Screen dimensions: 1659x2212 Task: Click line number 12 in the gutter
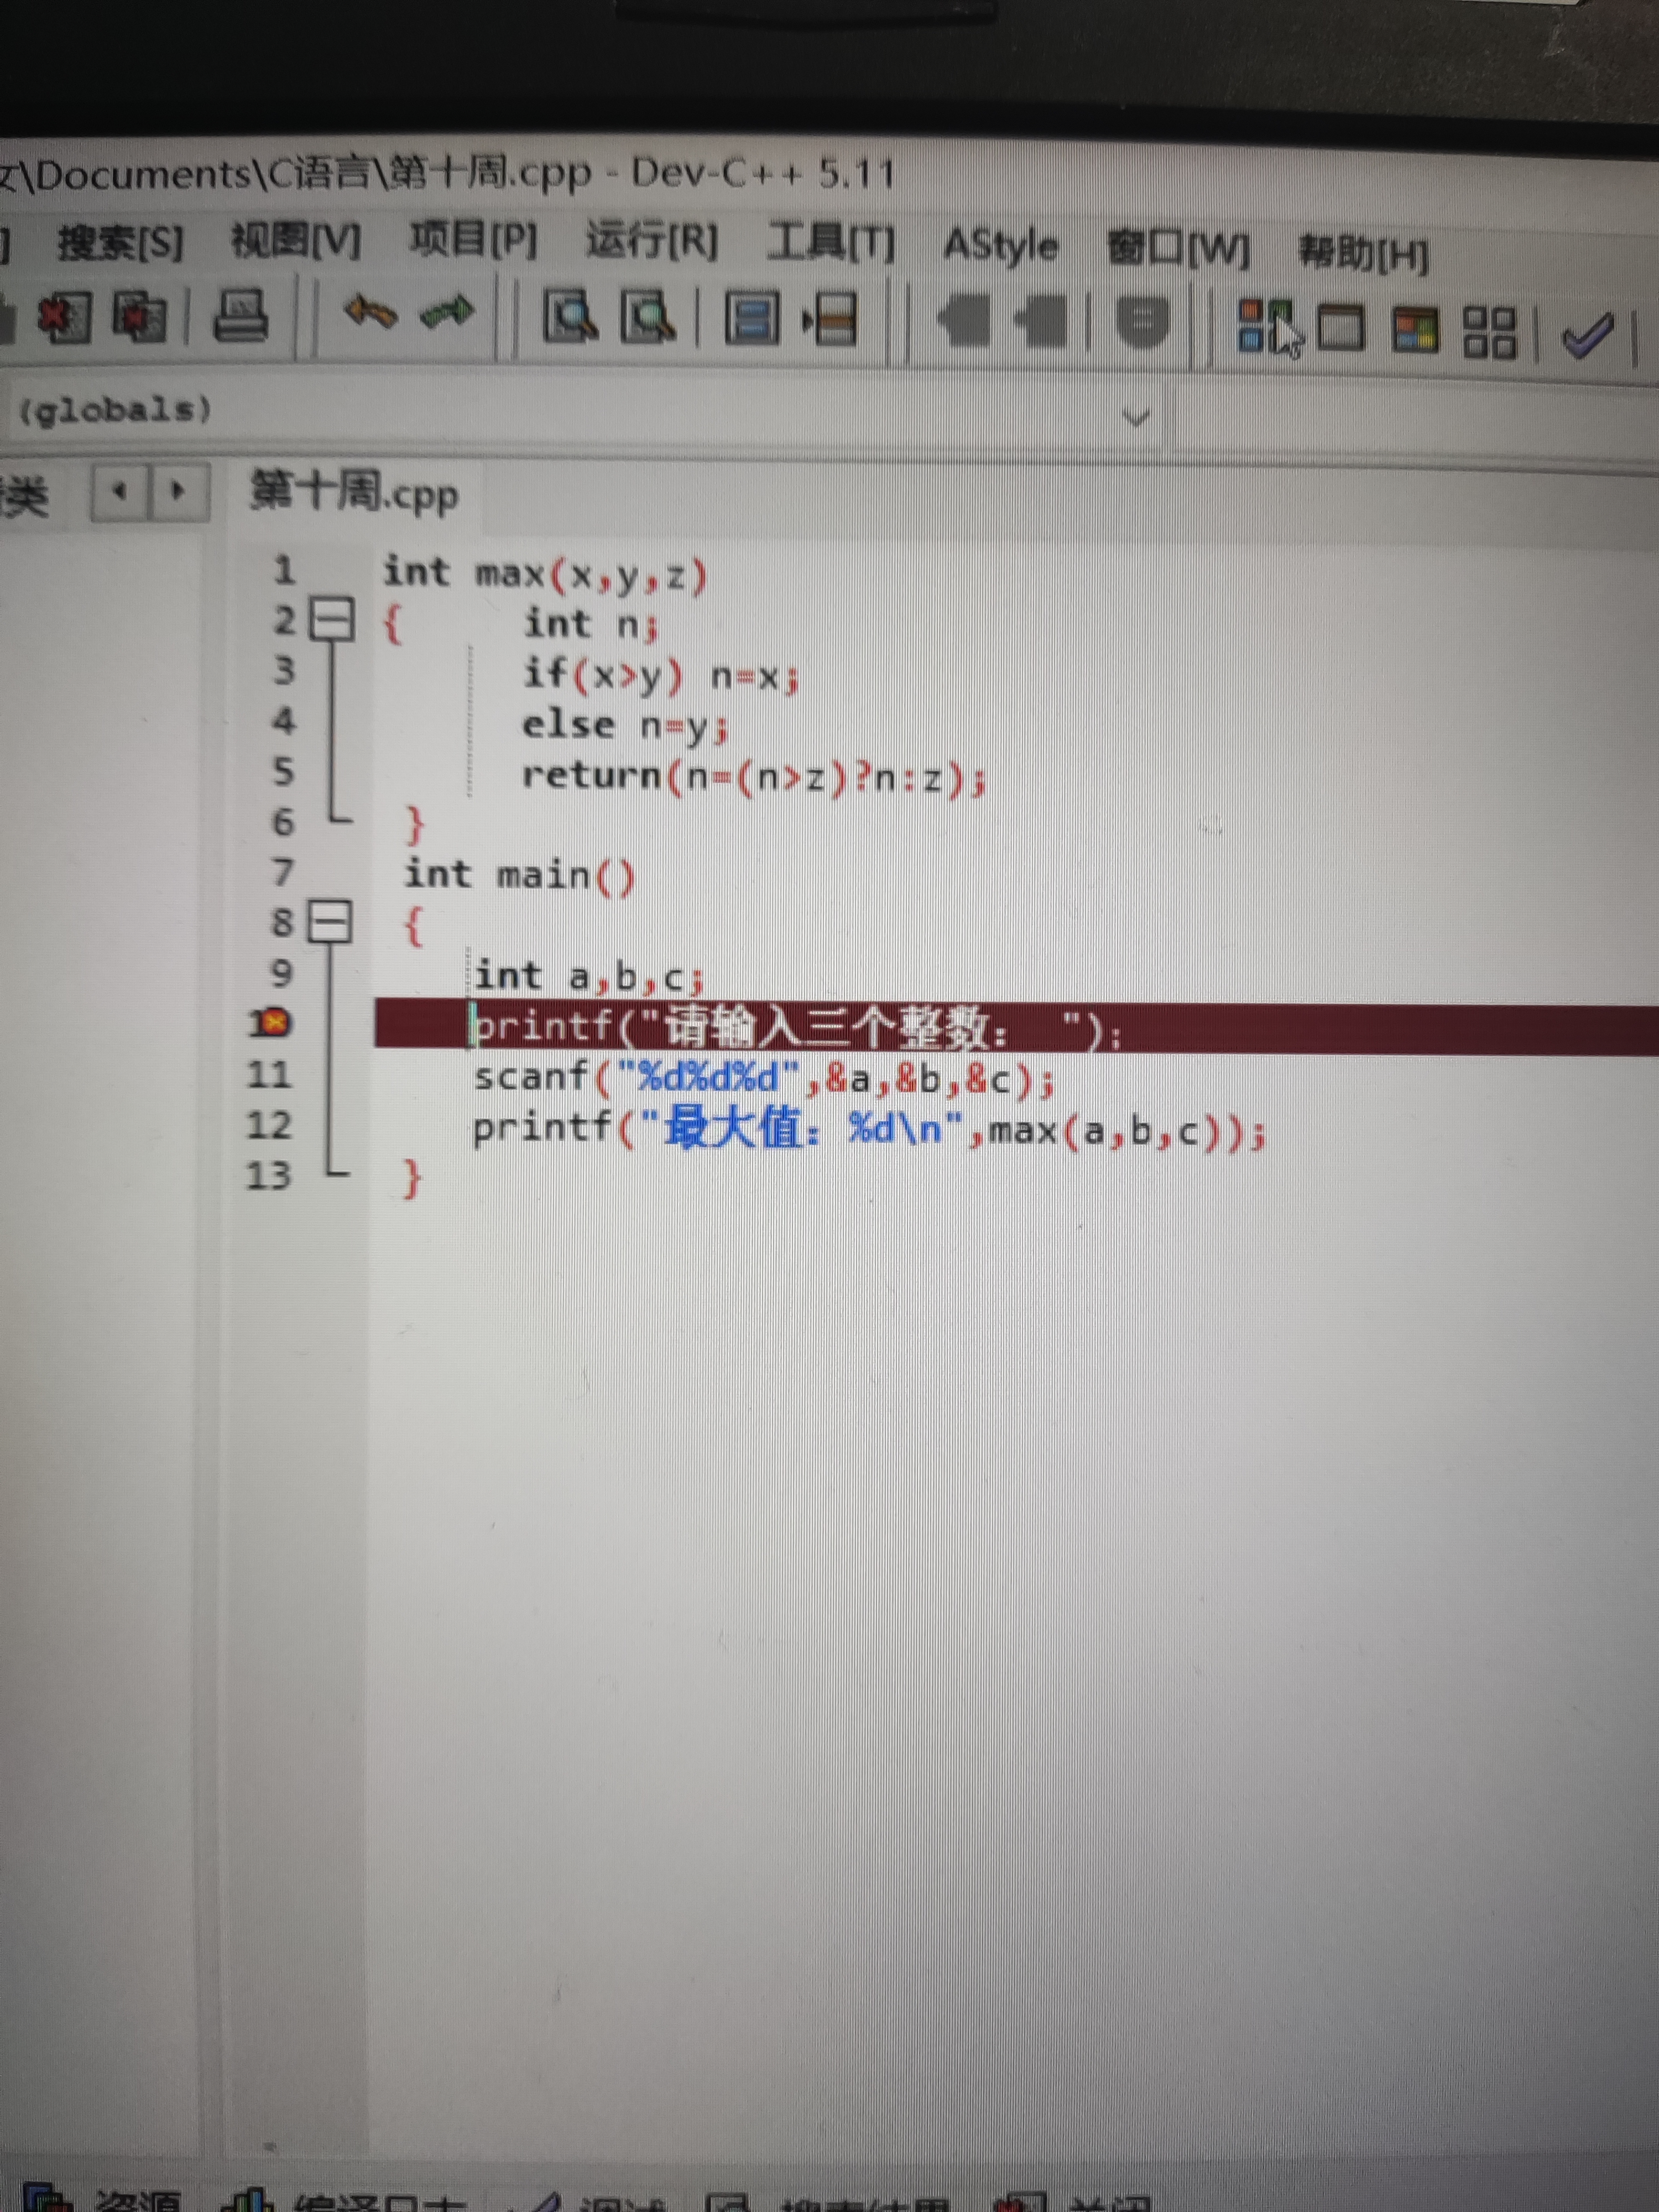[x=268, y=1125]
